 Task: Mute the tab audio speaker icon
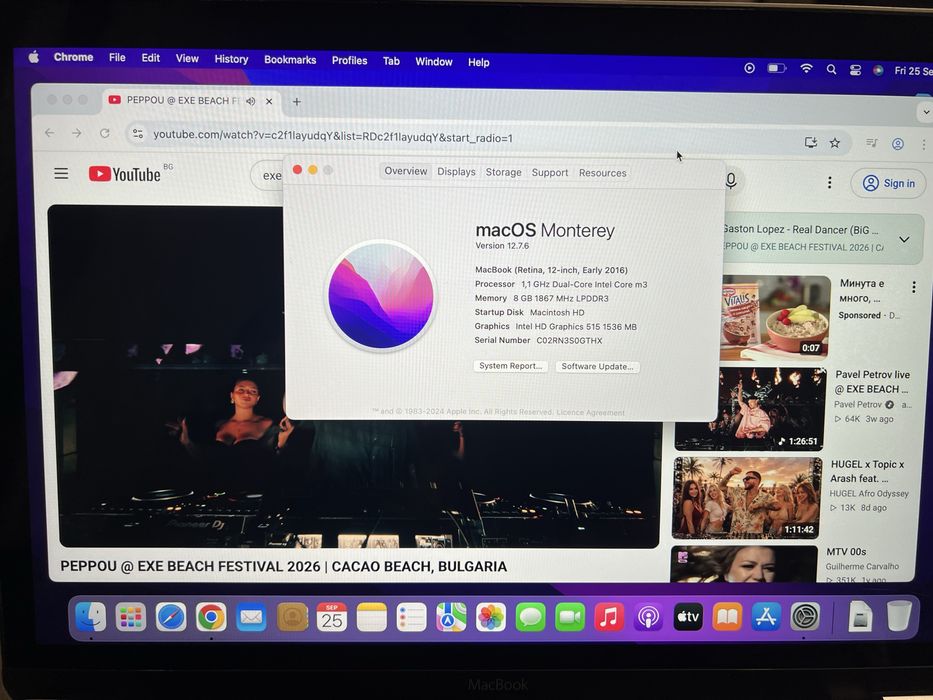pos(251,101)
